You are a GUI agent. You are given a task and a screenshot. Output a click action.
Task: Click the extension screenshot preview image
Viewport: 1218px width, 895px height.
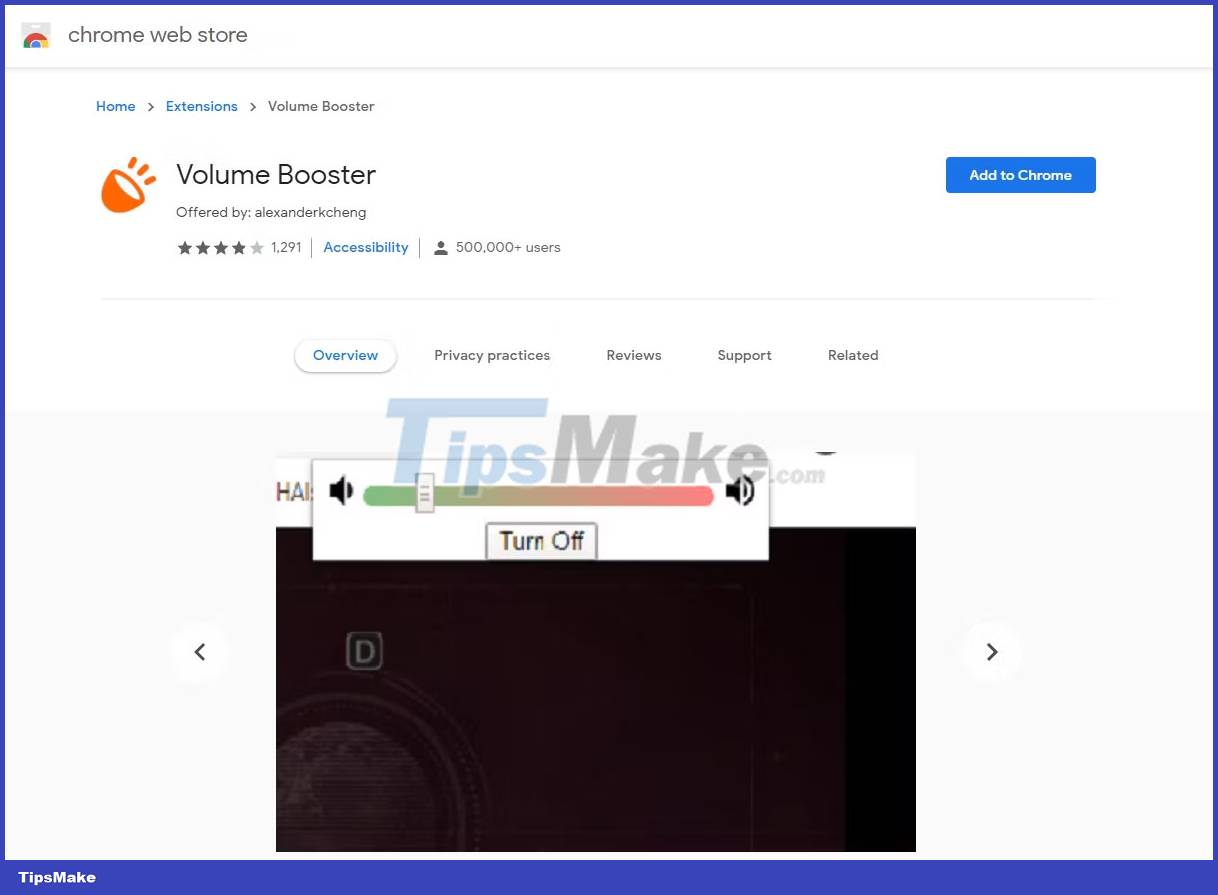[596, 652]
